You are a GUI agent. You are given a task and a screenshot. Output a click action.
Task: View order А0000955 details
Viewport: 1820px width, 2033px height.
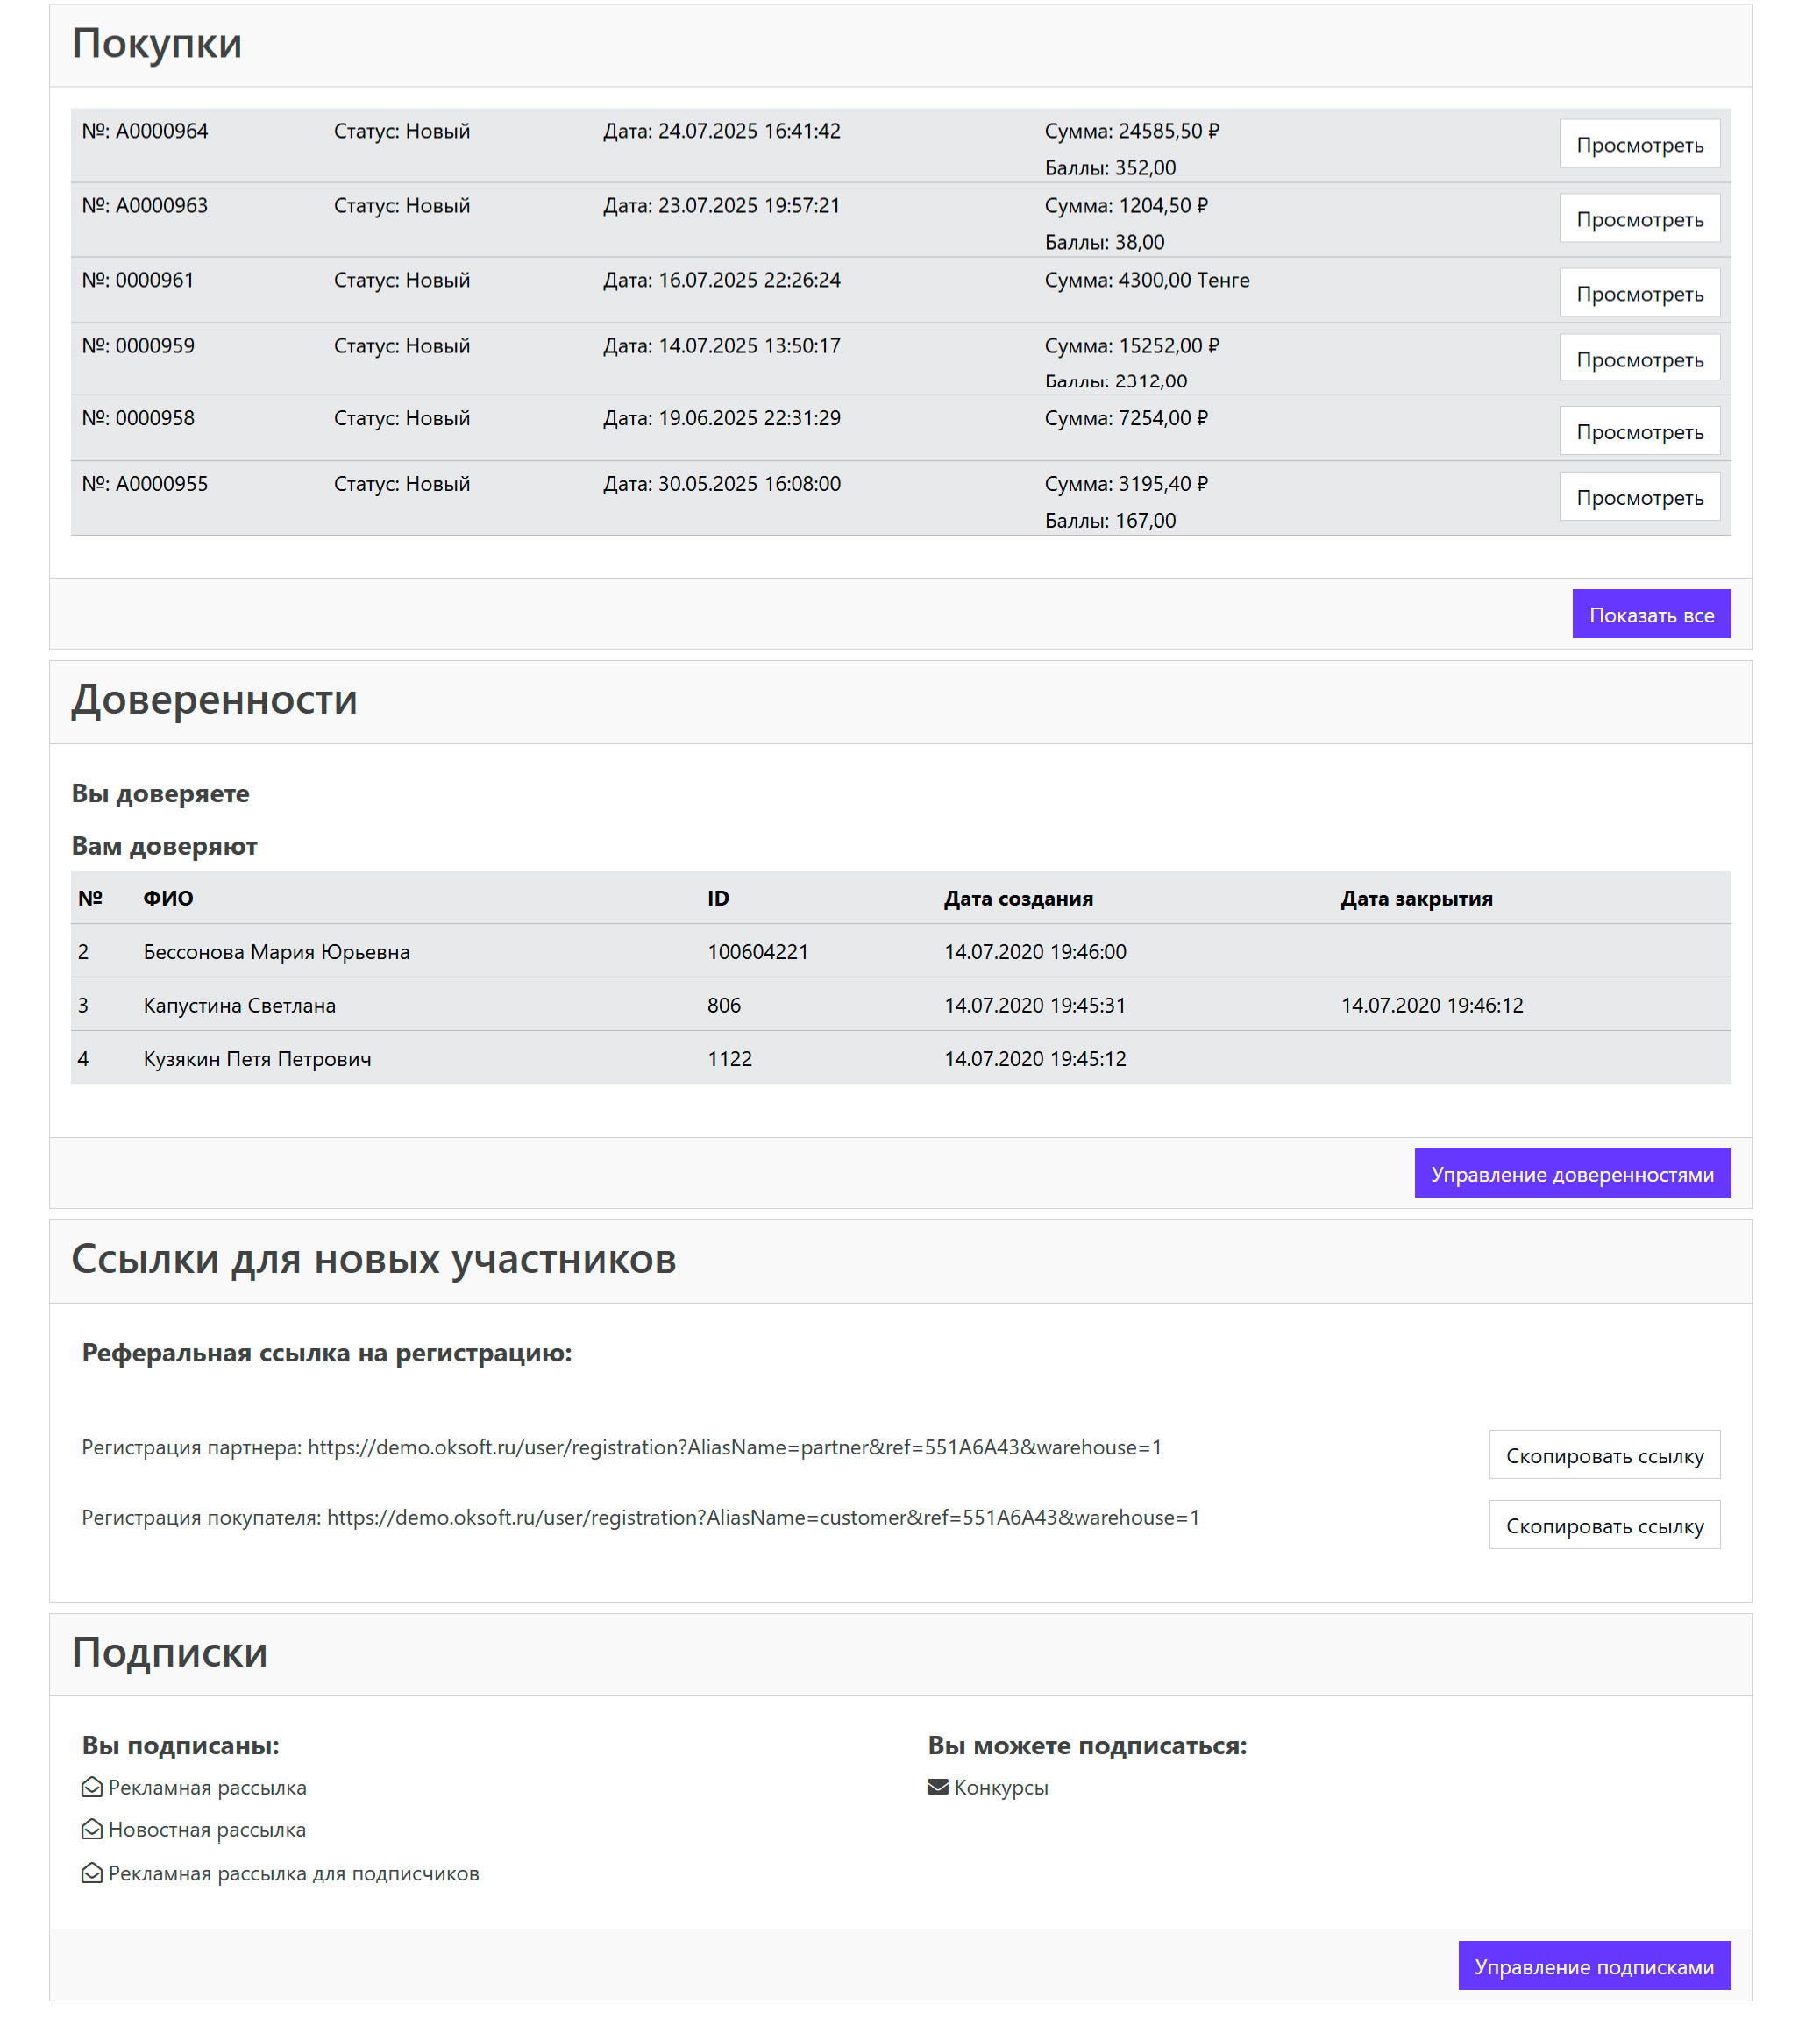[x=1639, y=496]
